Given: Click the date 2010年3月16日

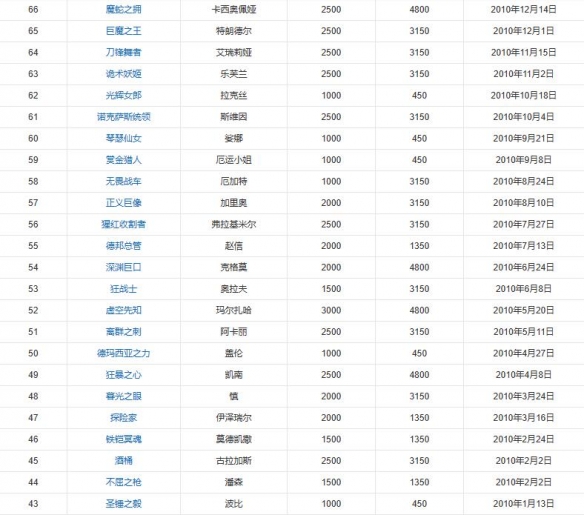Looking at the screenshot, I should [x=524, y=417].
